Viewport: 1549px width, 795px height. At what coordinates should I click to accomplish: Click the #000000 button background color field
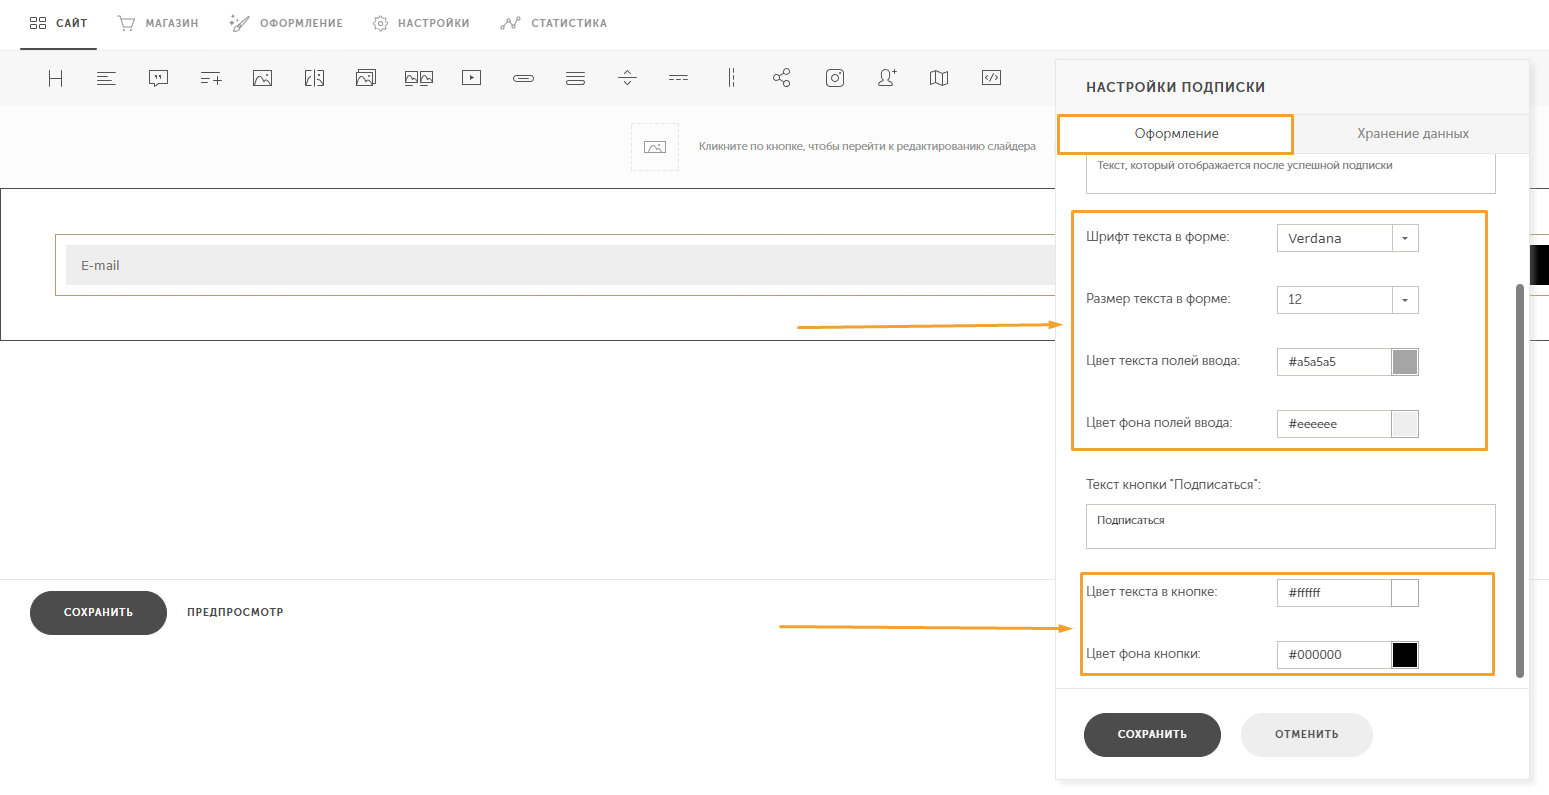1334,655
